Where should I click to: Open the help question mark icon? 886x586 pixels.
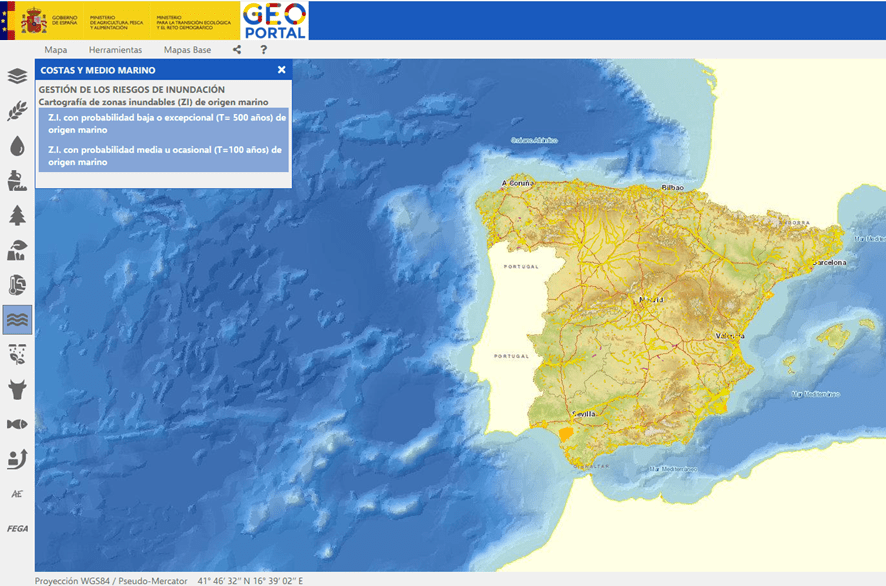(264, 49)
